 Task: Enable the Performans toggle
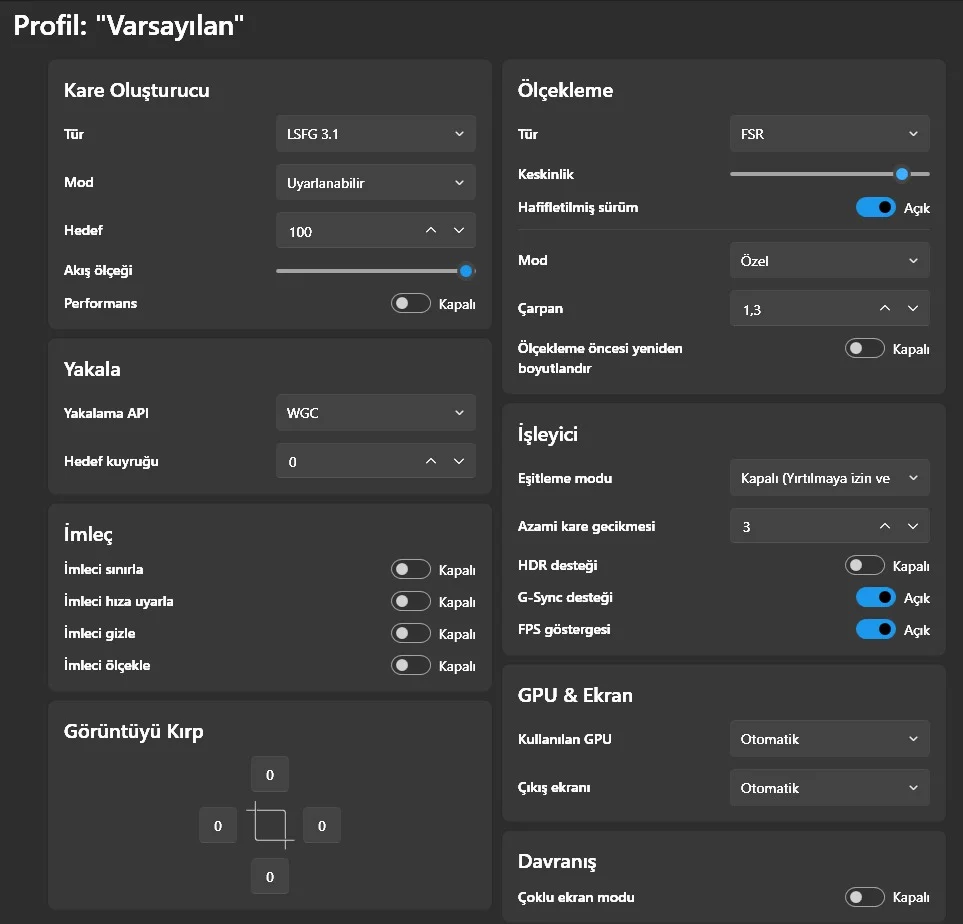coord(411,304)
